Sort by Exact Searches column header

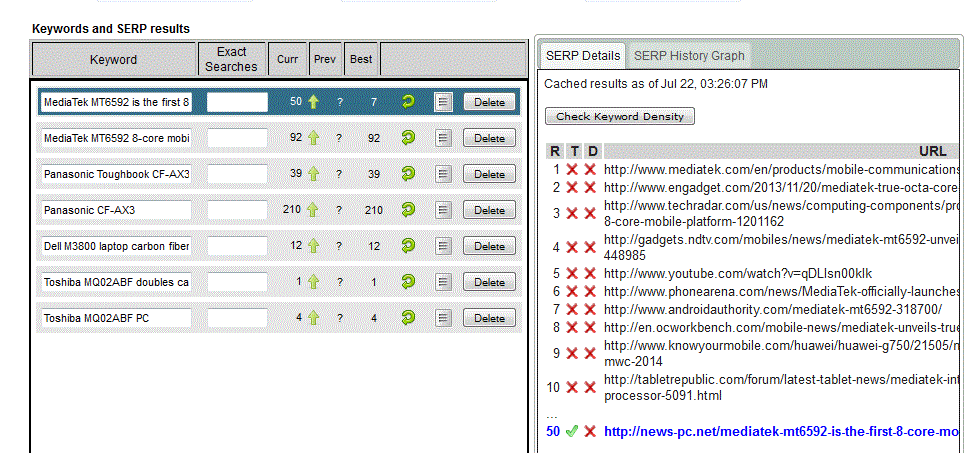tap(232, 59)
